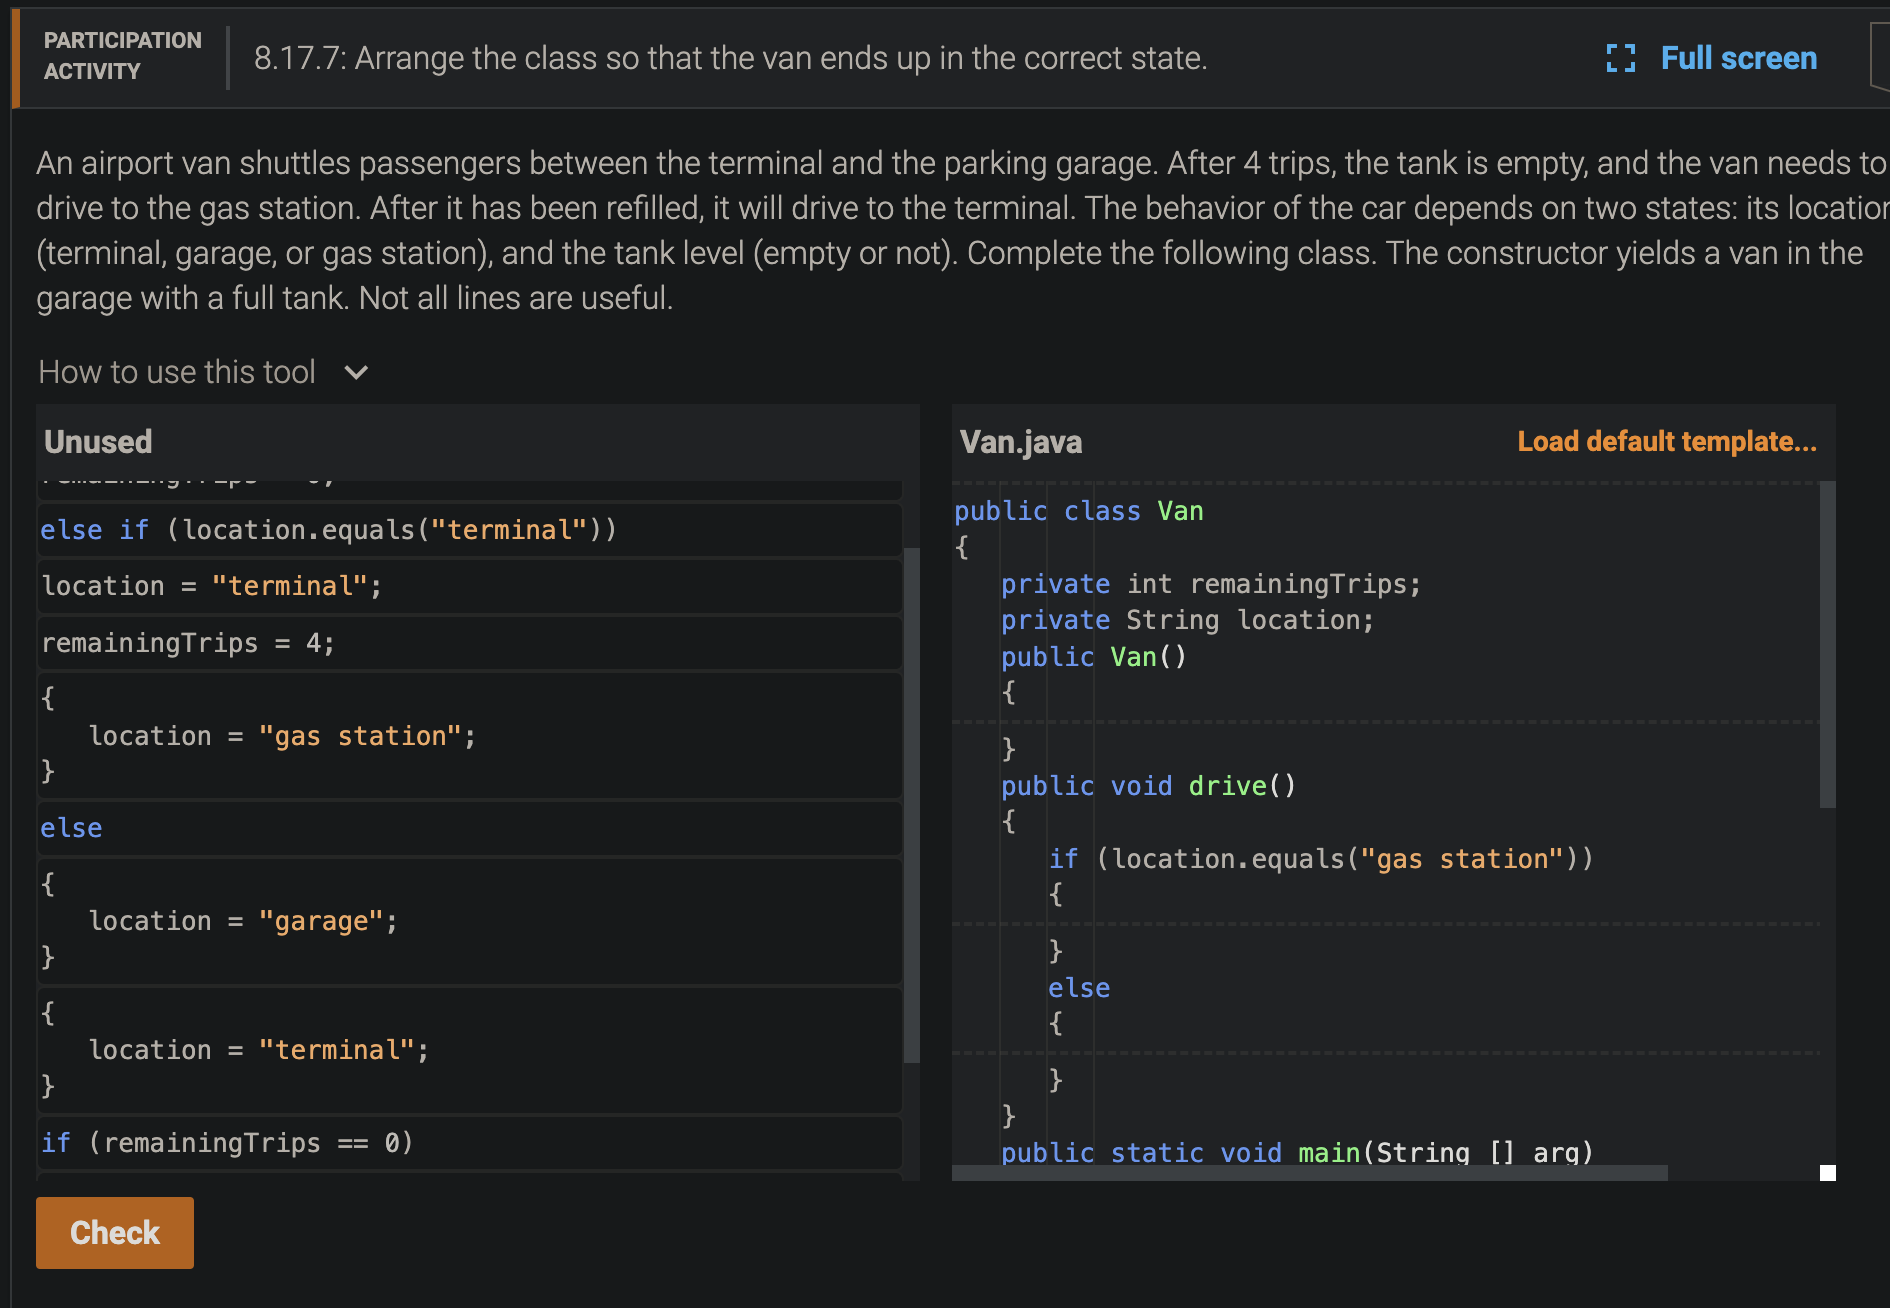
Task: Click Load default template link
Action: click(1666, 441)
